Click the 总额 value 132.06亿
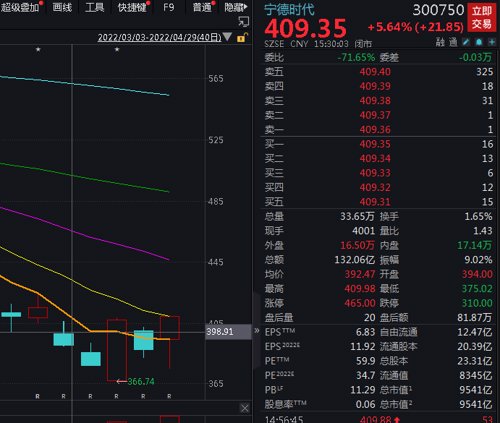The image size is (500, 423). pyautogui.click(x=355, y=260)
